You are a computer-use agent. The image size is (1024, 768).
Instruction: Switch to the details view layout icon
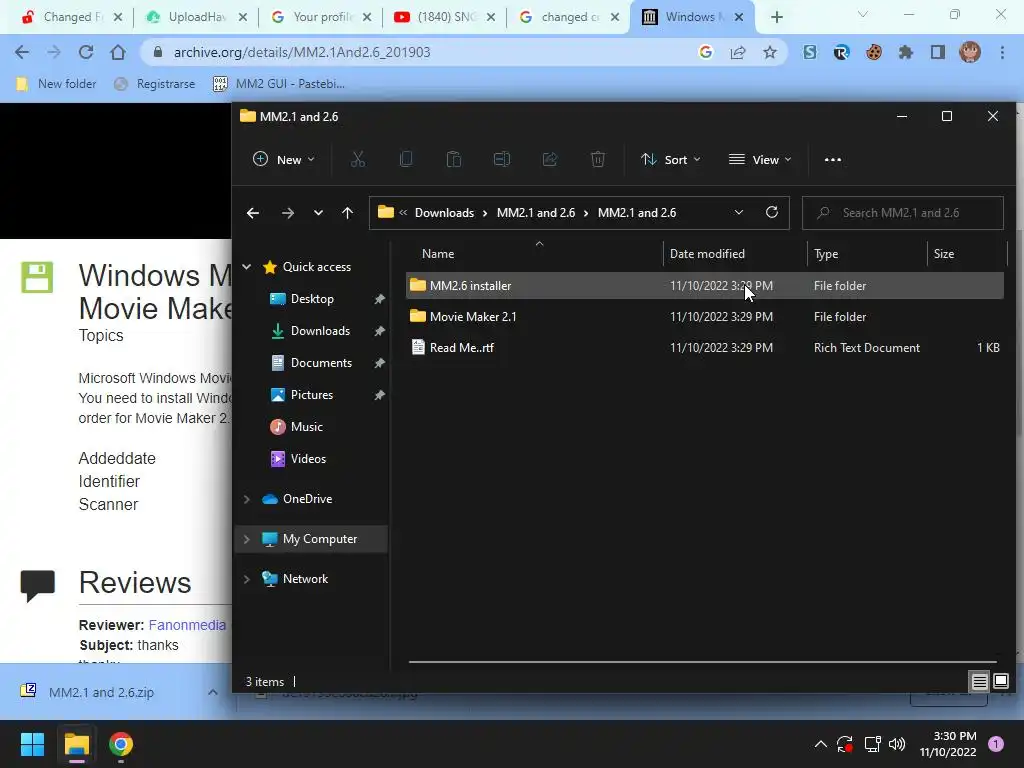(979, 682)
